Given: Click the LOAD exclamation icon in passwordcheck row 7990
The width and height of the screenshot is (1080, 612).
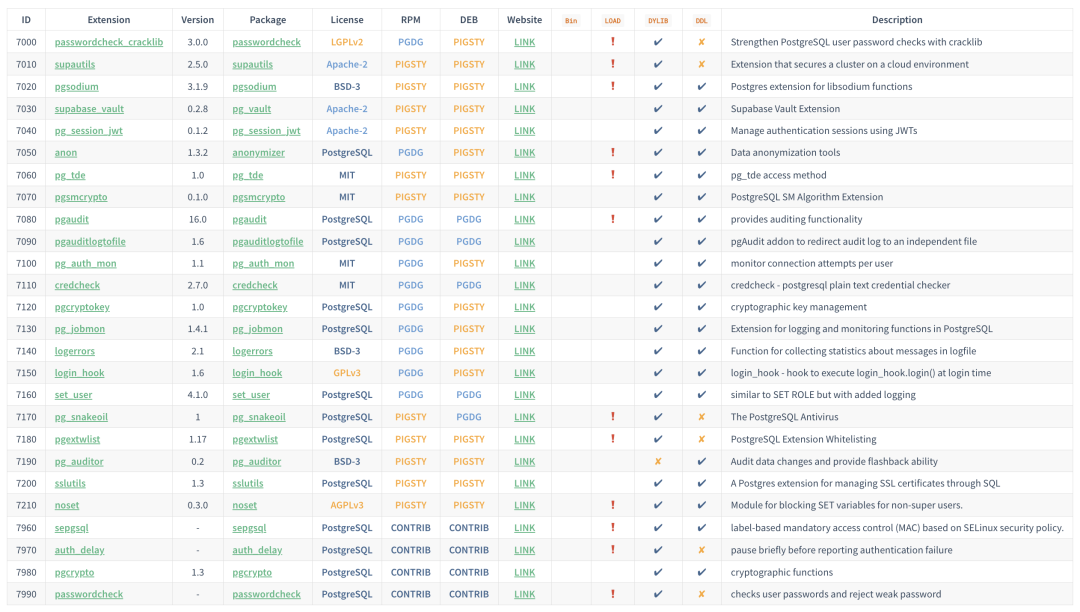Looking at the screenshot, I should (x=612, y=594).
